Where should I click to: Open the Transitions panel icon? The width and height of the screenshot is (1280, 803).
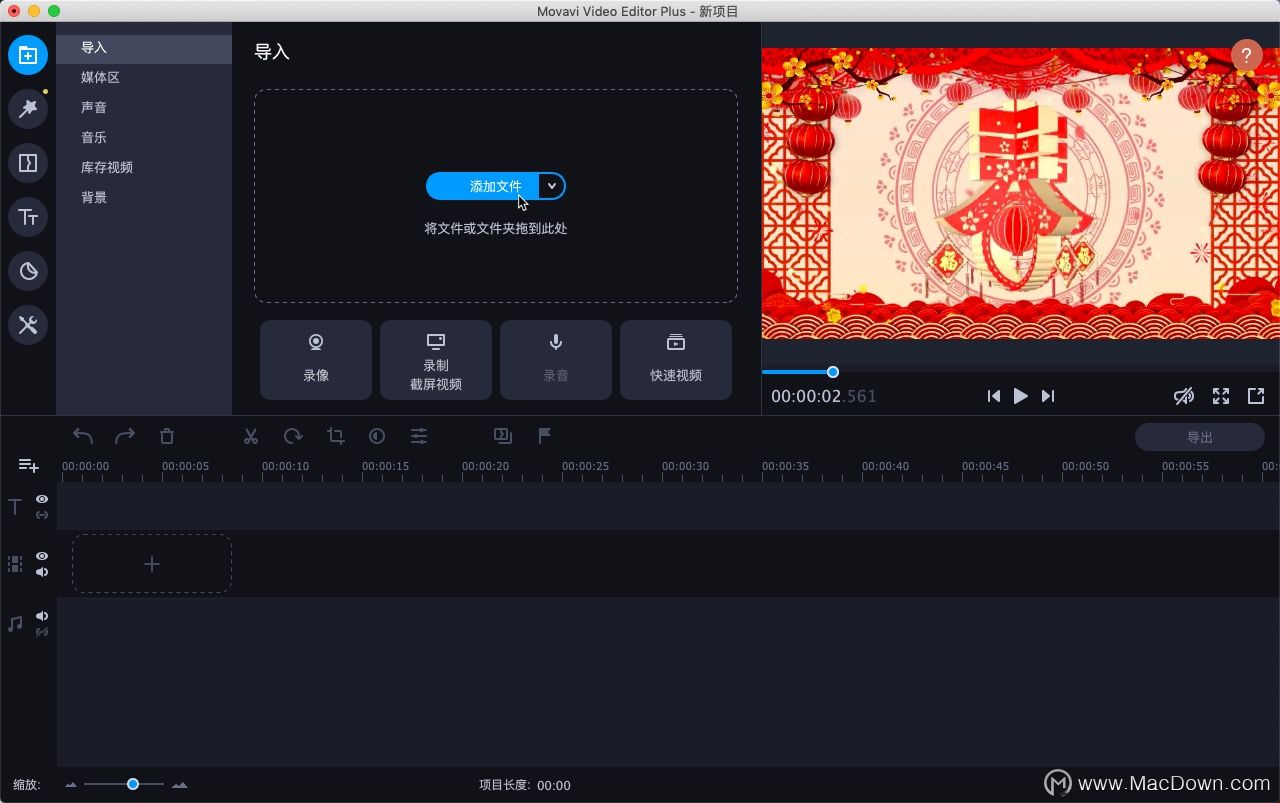[x=28, y=163]
